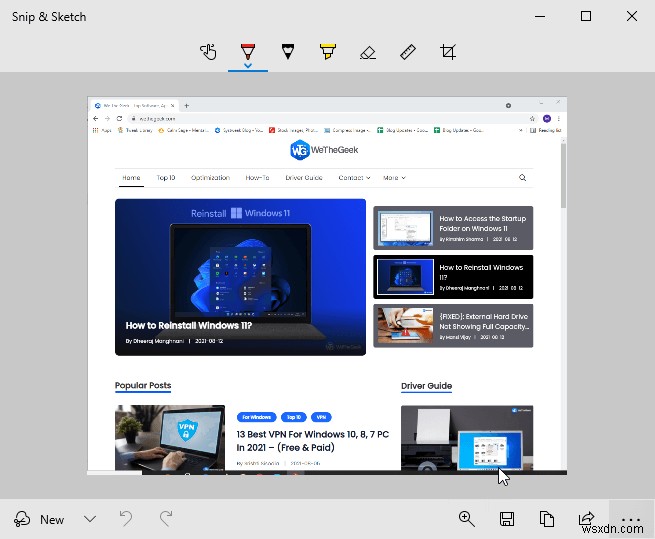Click the Undo arrow
This screenshot has width=655, height=539.
126,519
